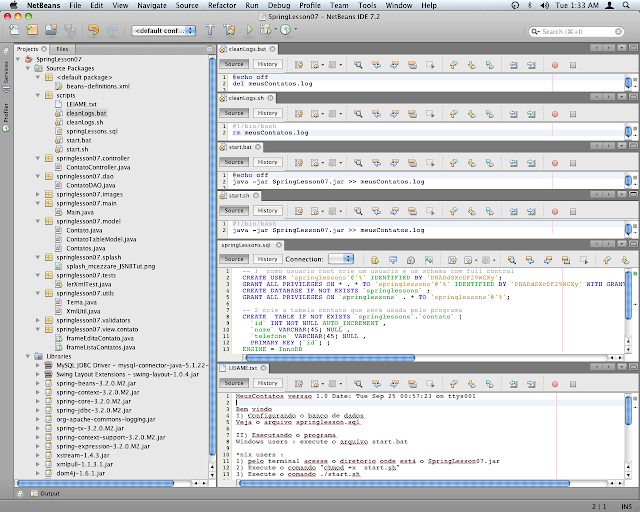This screenshot has height=512, width=640.
Task: Select Main.java in the project tree
Action: click(x=78, y=212)
